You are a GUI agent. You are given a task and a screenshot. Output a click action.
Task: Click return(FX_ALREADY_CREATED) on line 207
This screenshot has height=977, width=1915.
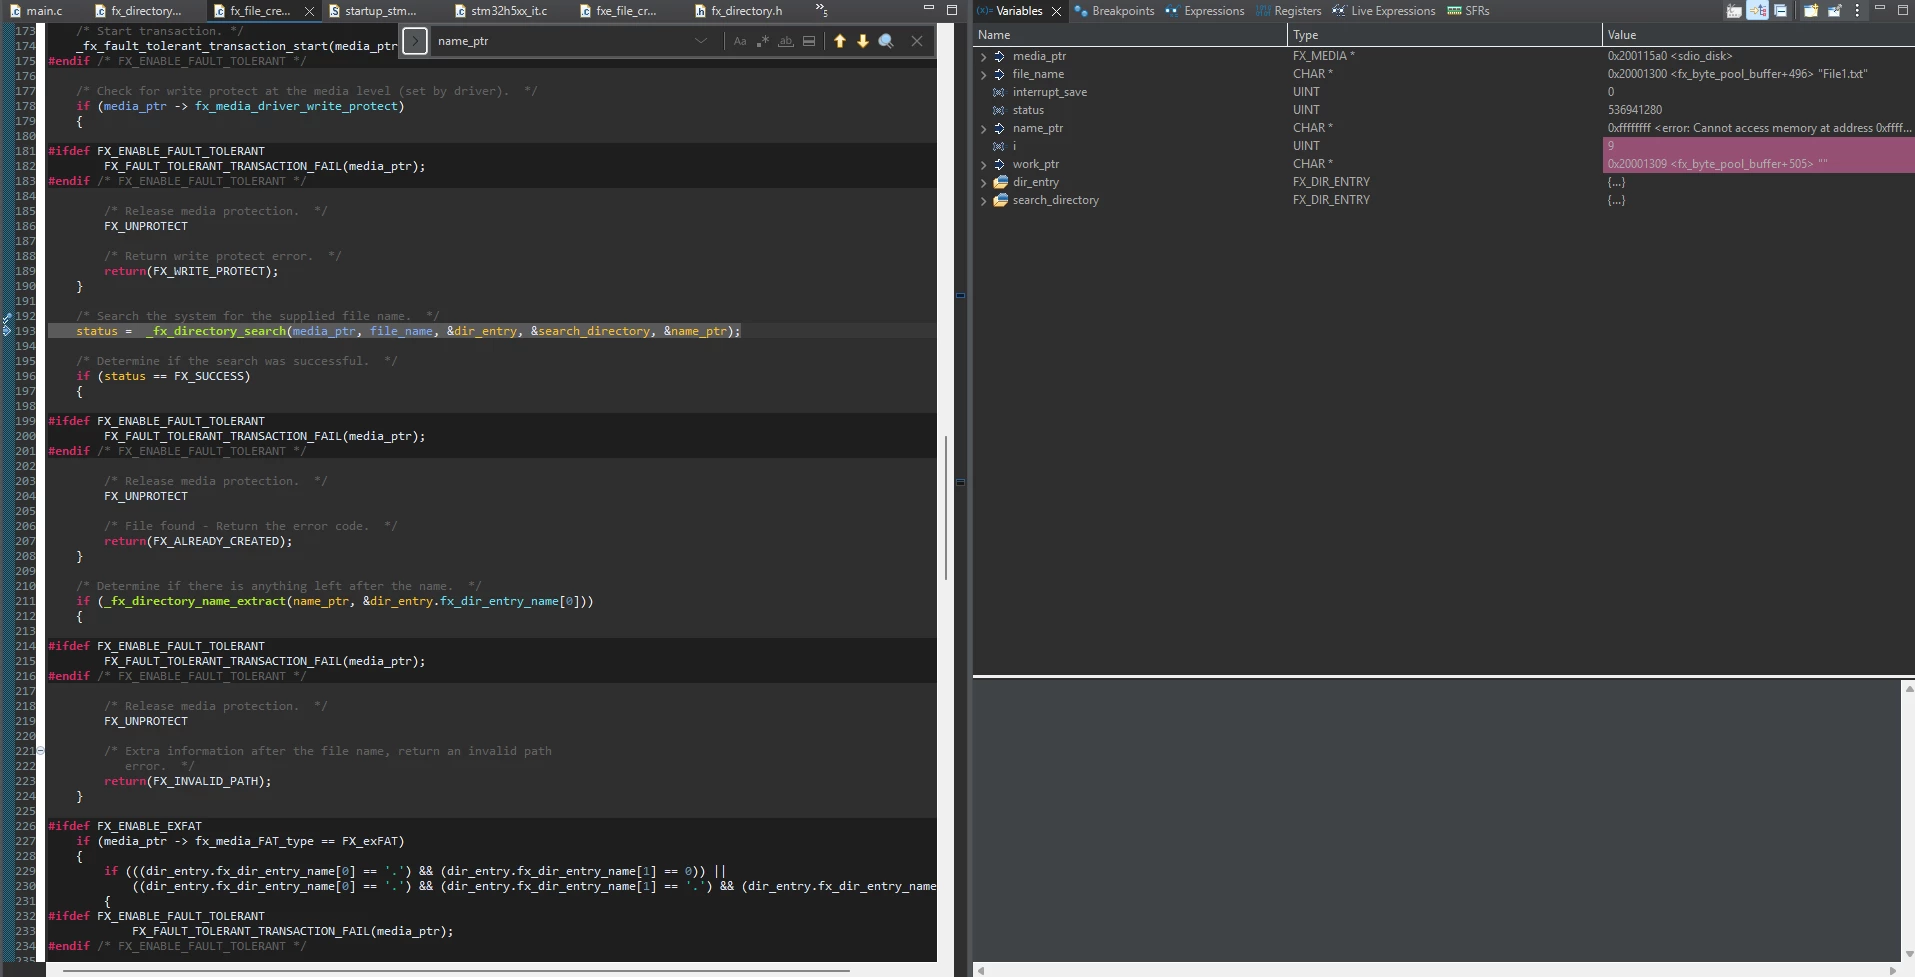pos(198,541)
